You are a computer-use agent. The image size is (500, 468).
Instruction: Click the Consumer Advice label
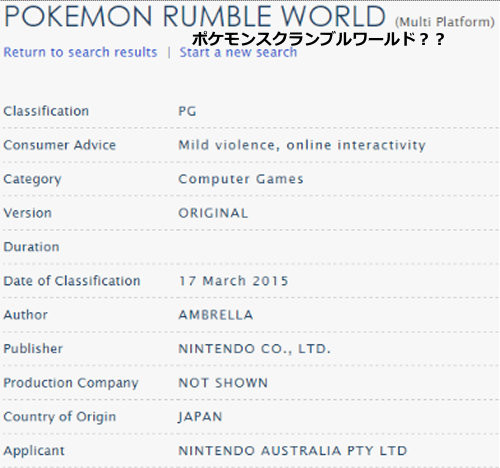tap(60, 145)
